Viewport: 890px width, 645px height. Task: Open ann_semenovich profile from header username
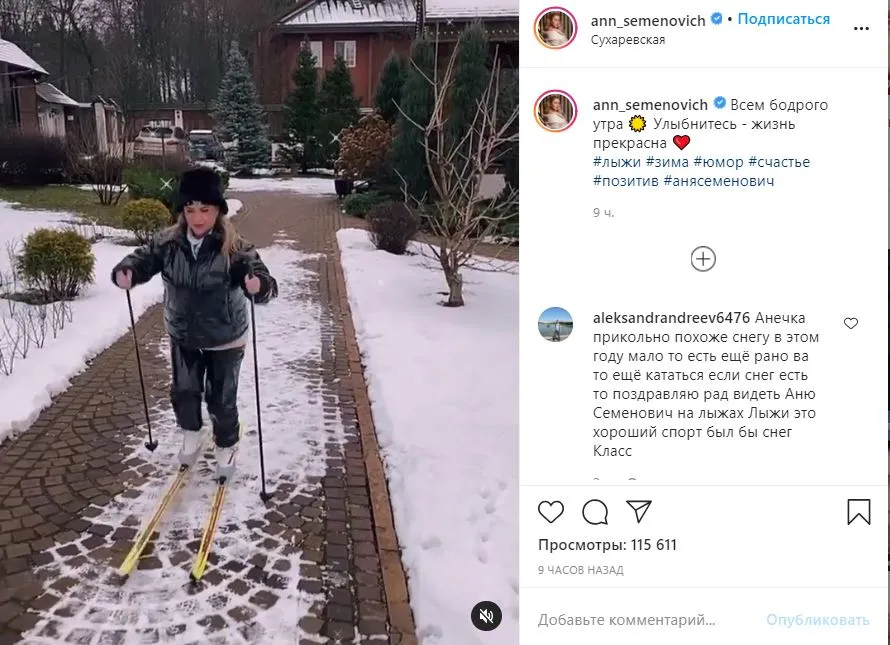point(648,20)
